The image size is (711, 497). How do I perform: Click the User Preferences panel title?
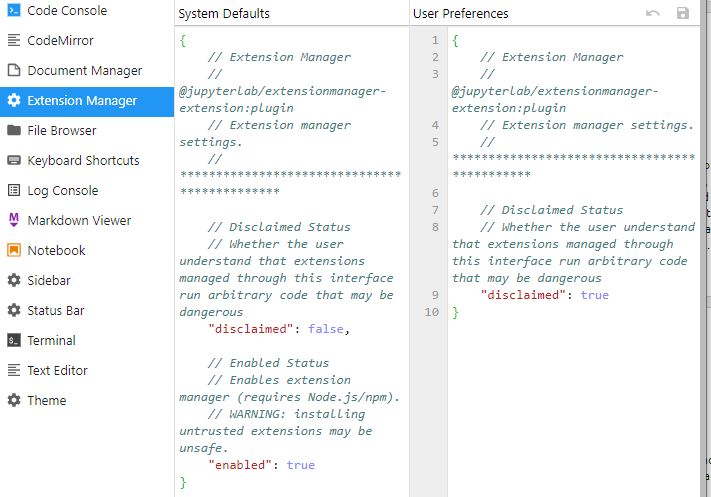460,14
